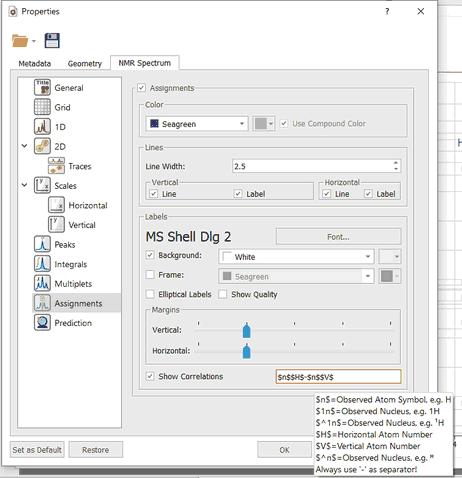Switch to the NMR Spectrum tab
462x478 pixels.
pyautogui.click(x=145, y=63)
